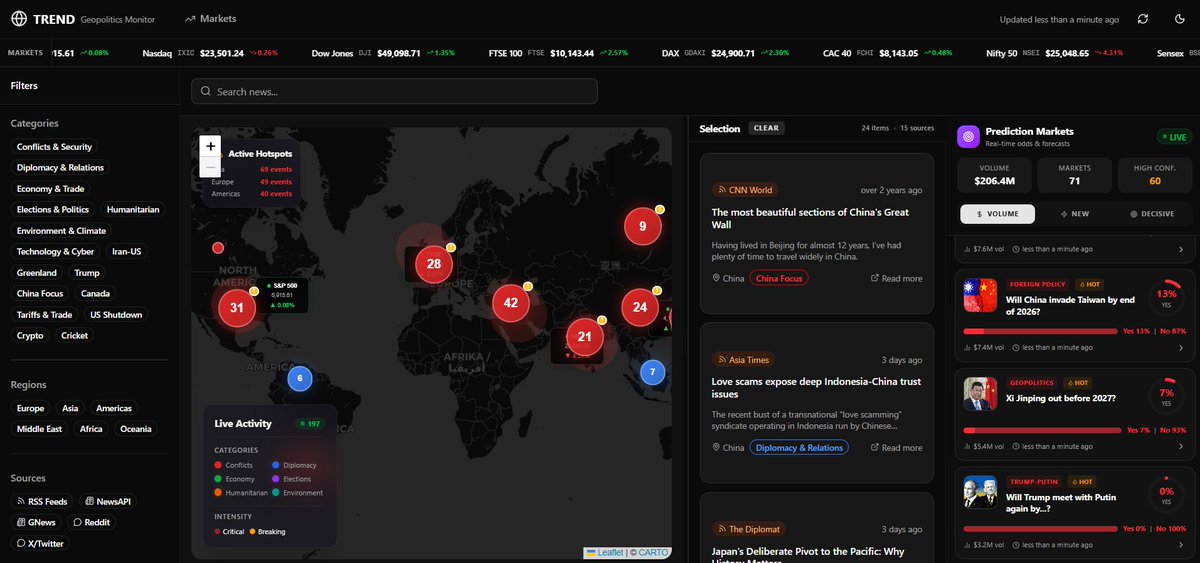This screenshot has width=1200, height=563.
Task: Refresh the news feed using the refresh icon
Action: coord(1143,19)
